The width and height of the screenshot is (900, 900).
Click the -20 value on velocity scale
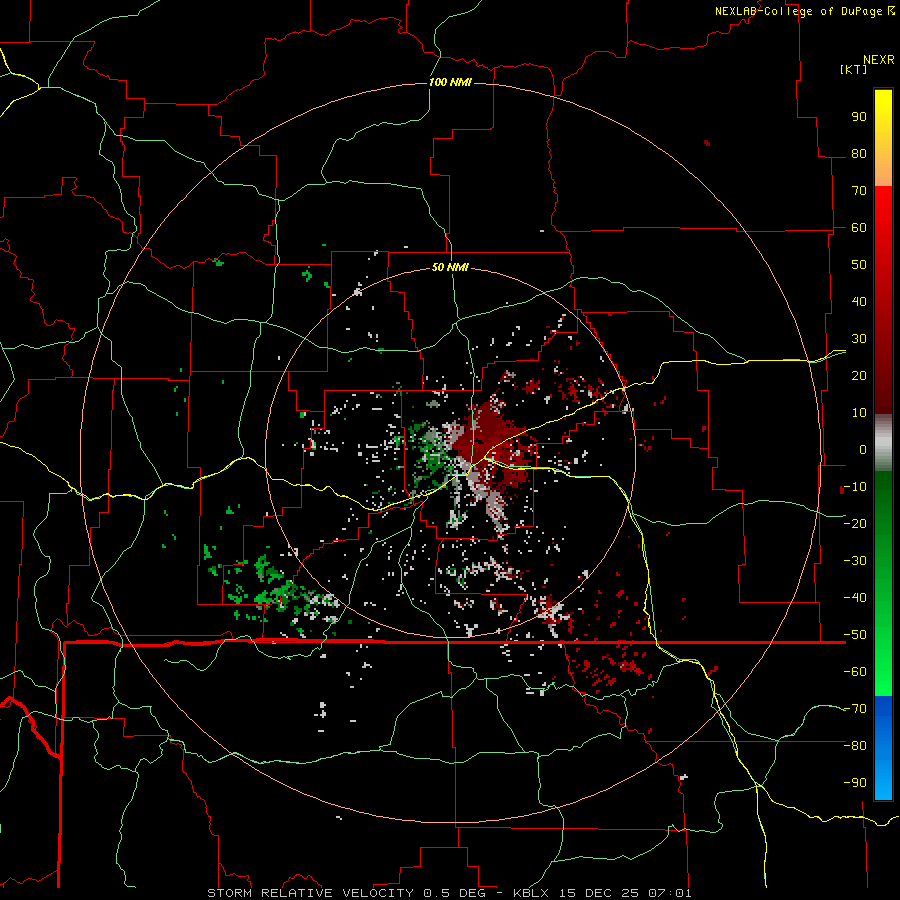855,524
